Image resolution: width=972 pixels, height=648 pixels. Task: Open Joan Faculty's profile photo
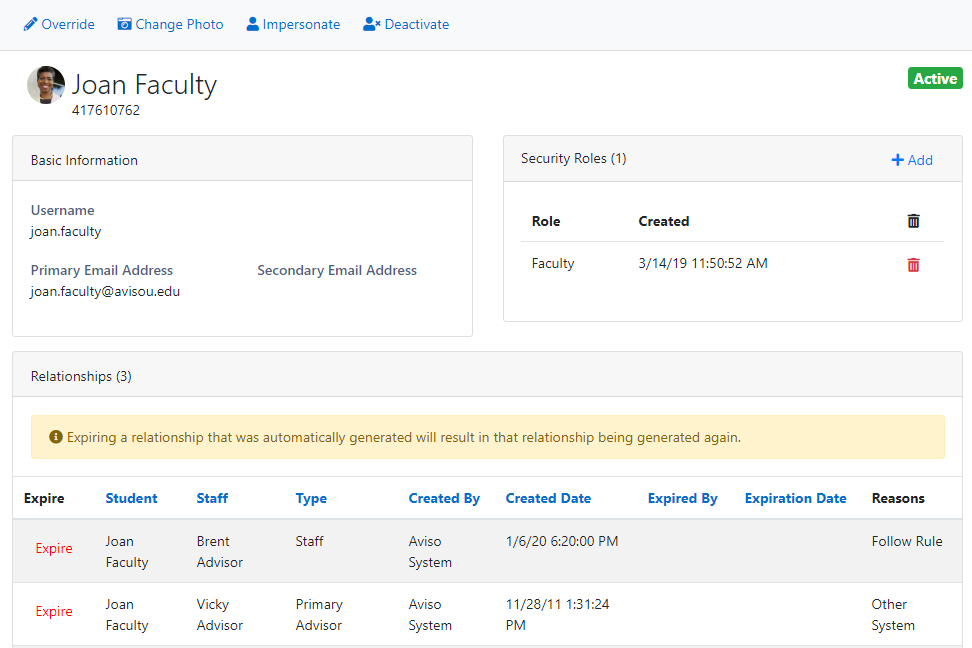46,85
